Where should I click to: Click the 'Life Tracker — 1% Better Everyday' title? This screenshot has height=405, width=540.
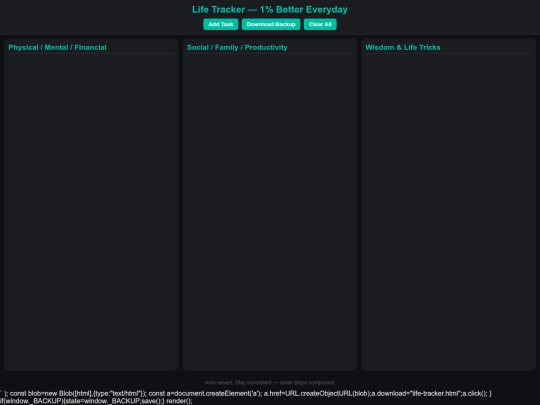270,10
